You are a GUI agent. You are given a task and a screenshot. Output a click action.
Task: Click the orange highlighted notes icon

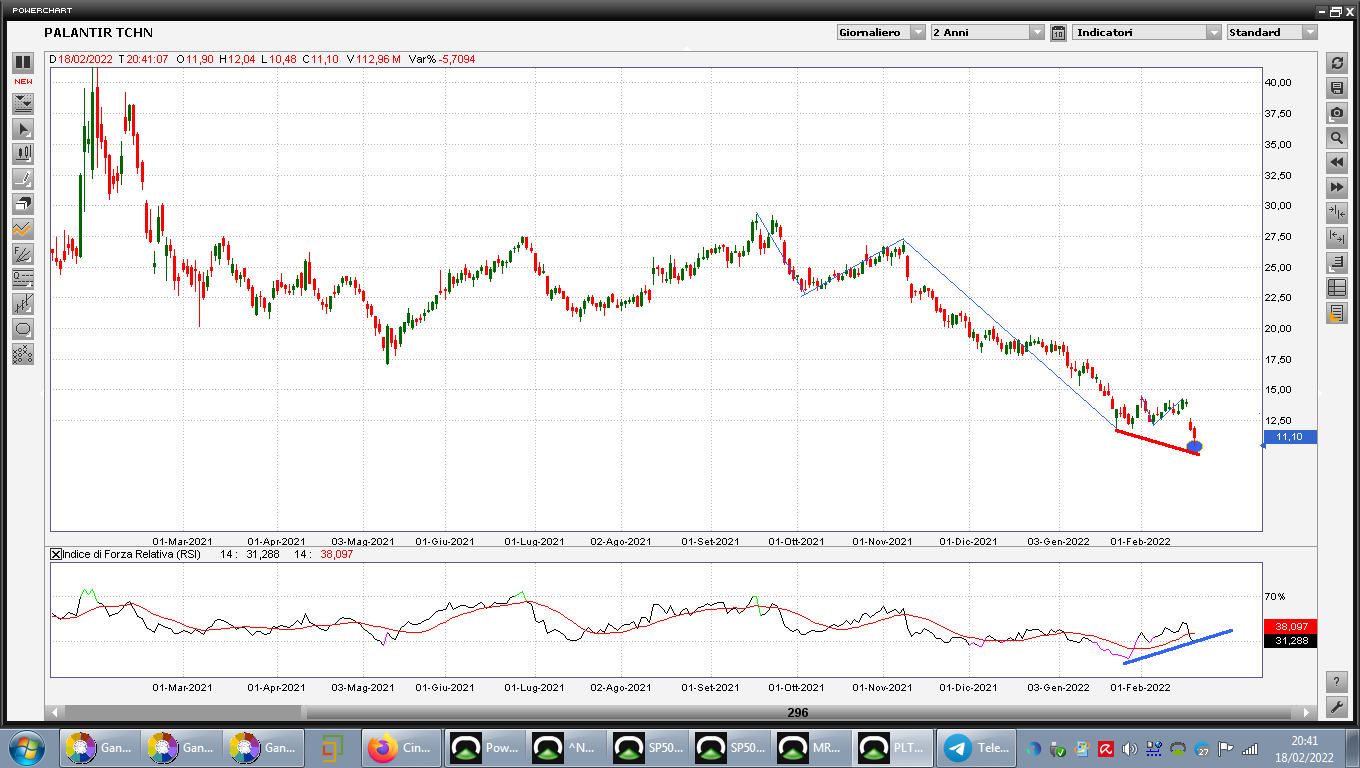pyautogui.click(x=1337, y=313)
